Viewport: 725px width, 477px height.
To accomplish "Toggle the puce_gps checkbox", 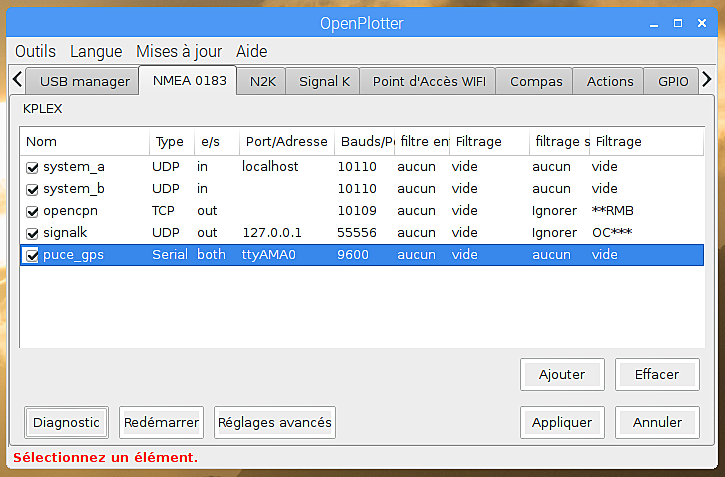I will (32, 256).
